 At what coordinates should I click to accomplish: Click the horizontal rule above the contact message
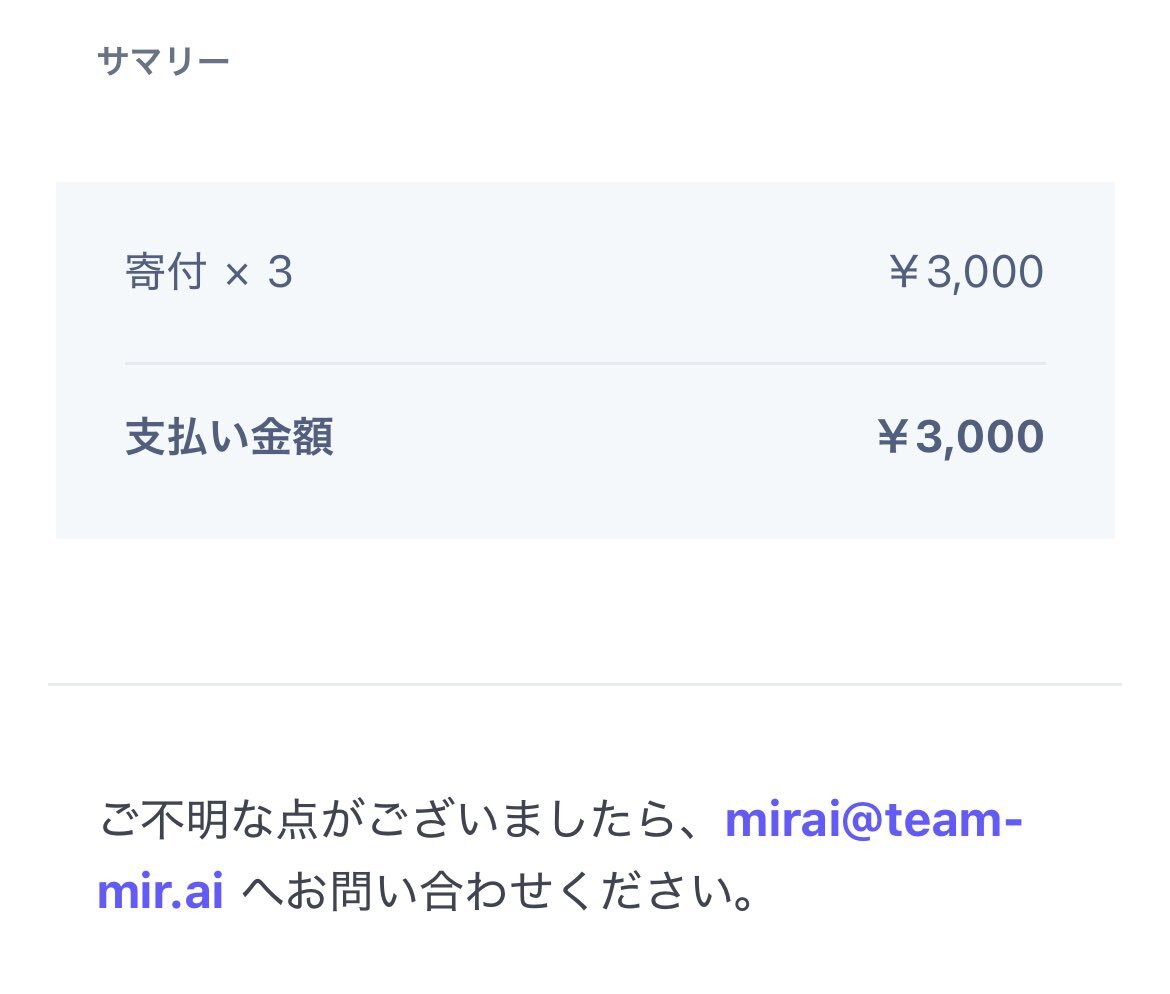click(585, 684)
